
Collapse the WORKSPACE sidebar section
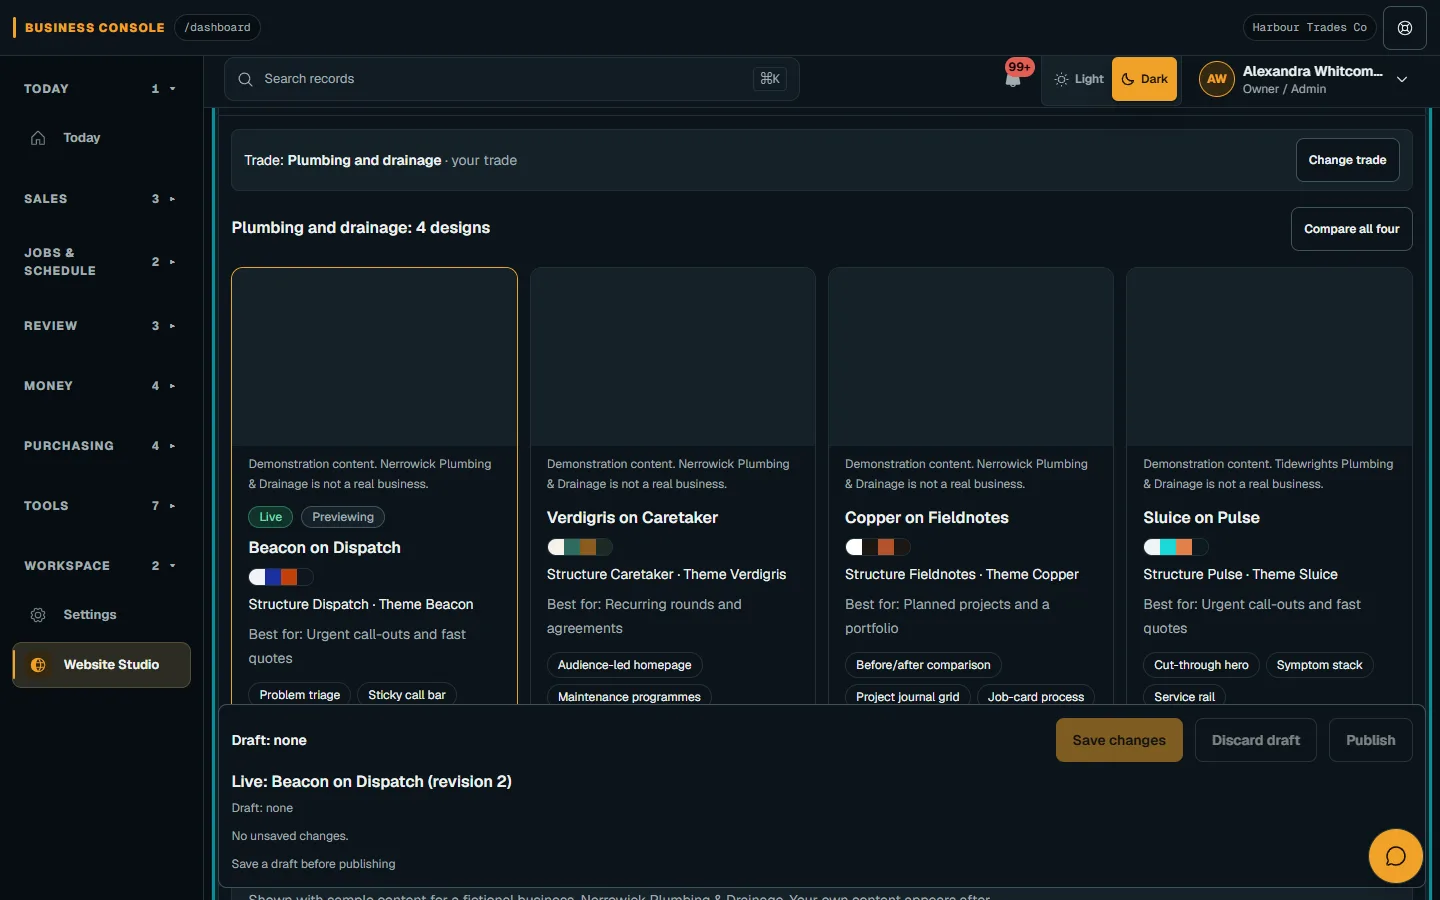[x=101, y=566]
